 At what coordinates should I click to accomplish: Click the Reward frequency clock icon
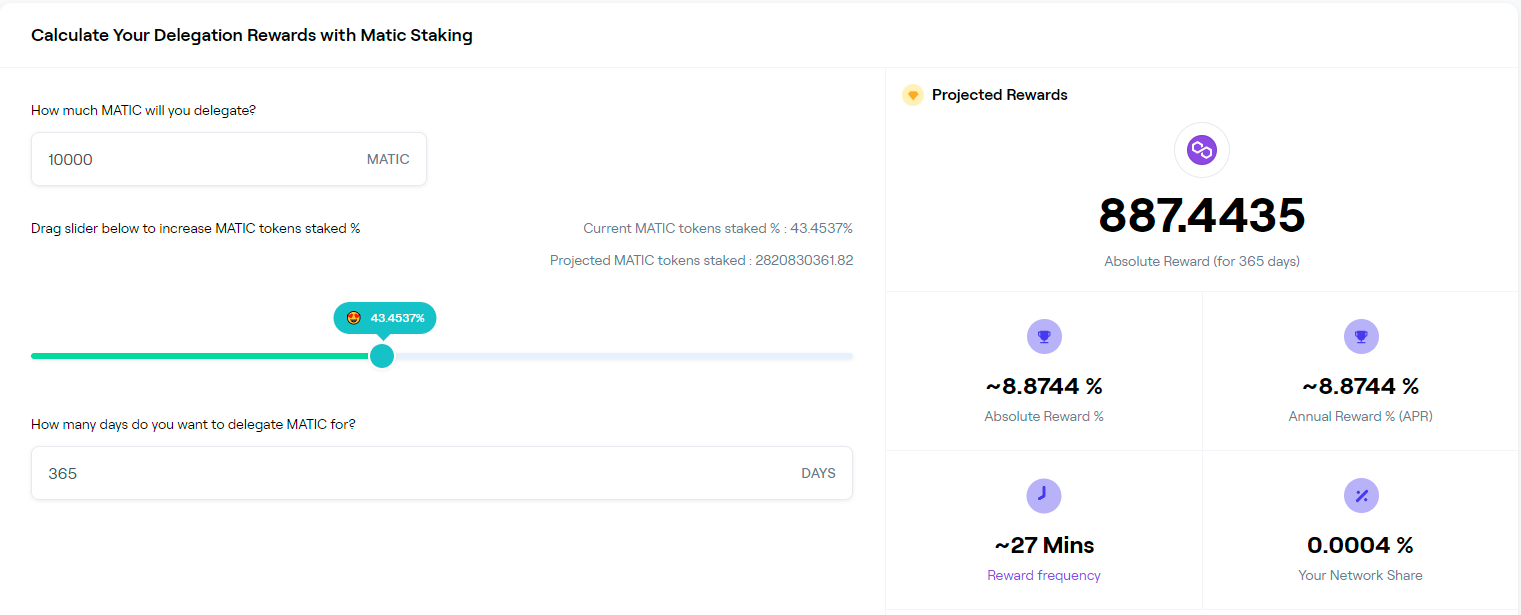coord(1044,495)
